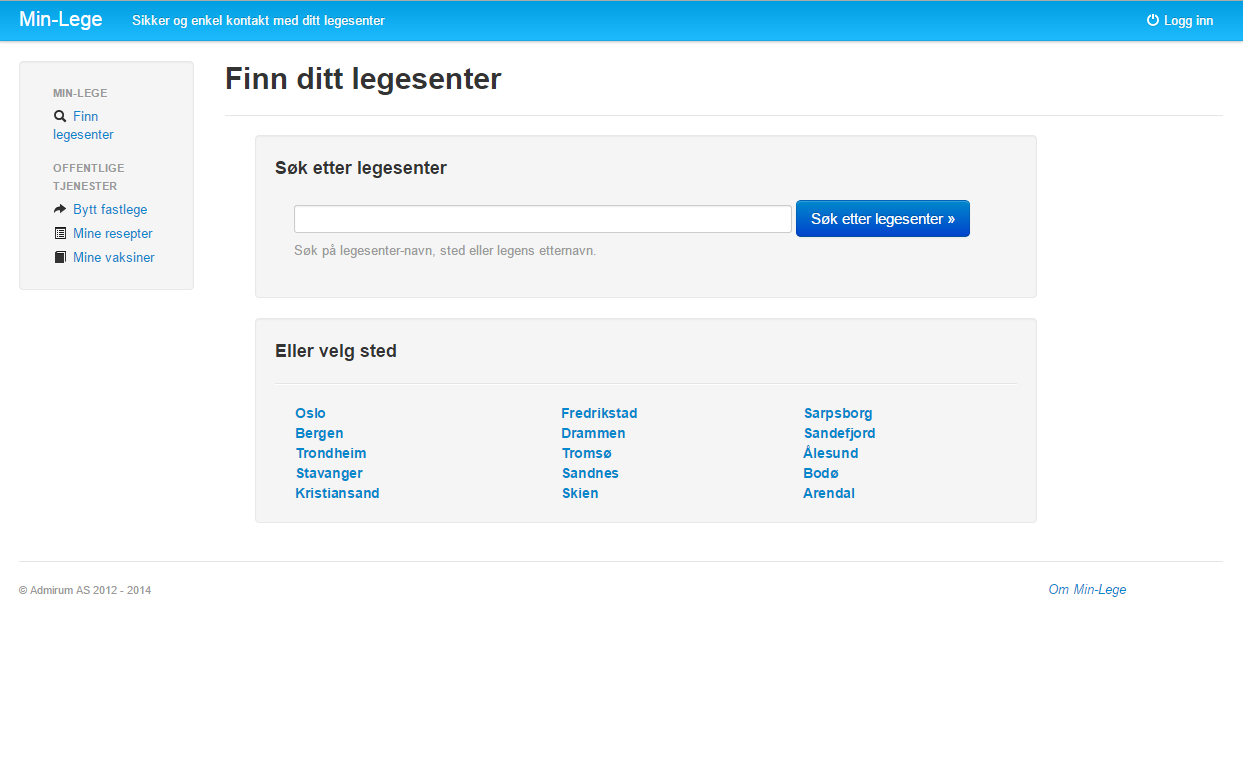Click the search help text below the input
The width and height of the screenshot is (1243, 776).
point(445,251)
